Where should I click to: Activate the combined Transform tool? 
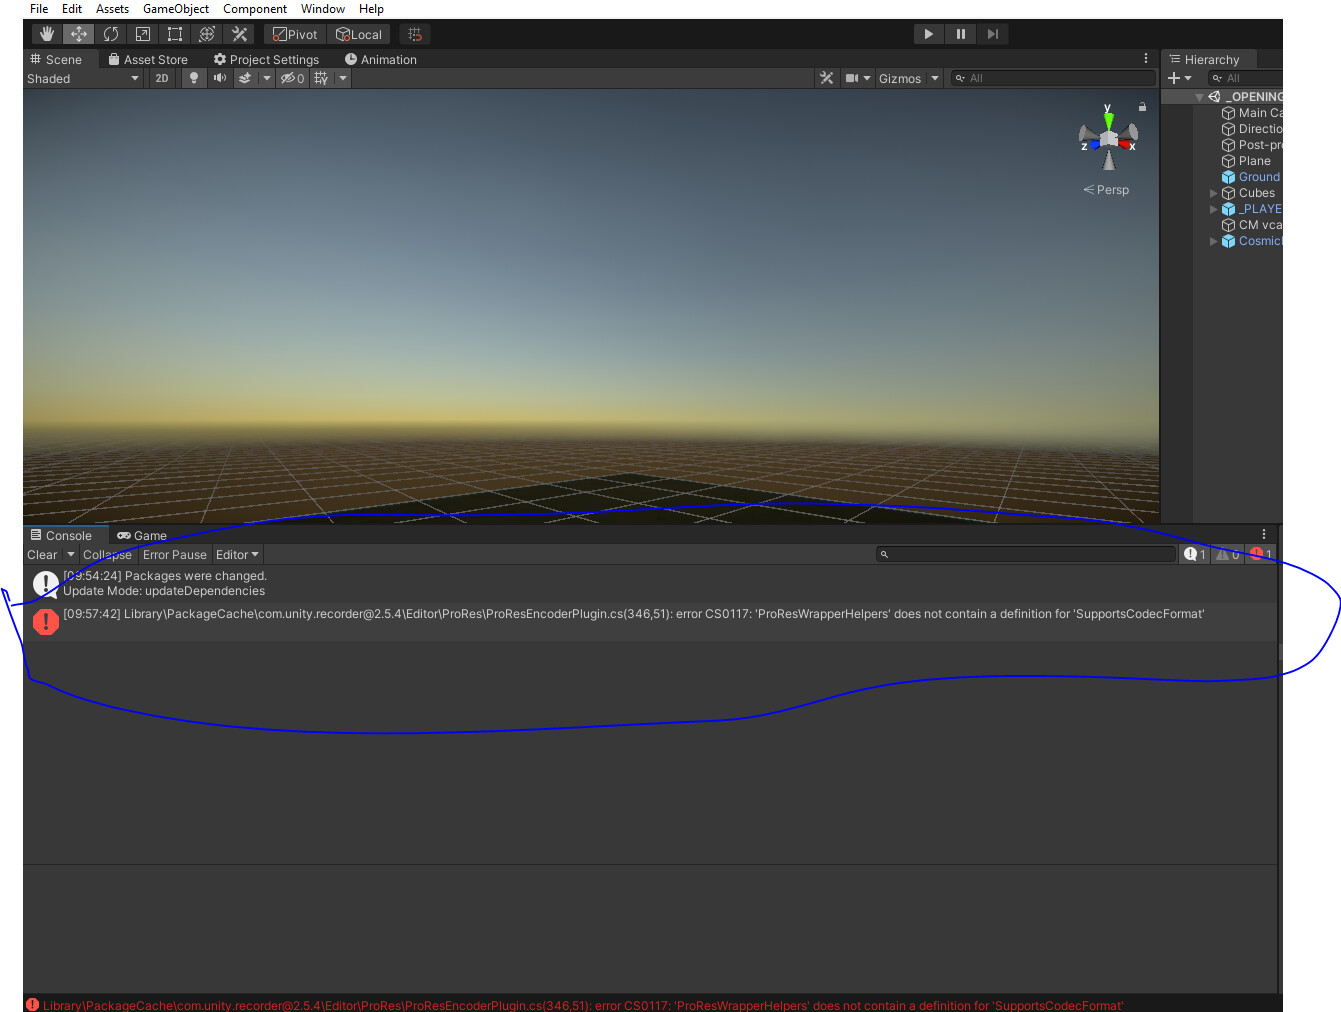pos(206,33)
